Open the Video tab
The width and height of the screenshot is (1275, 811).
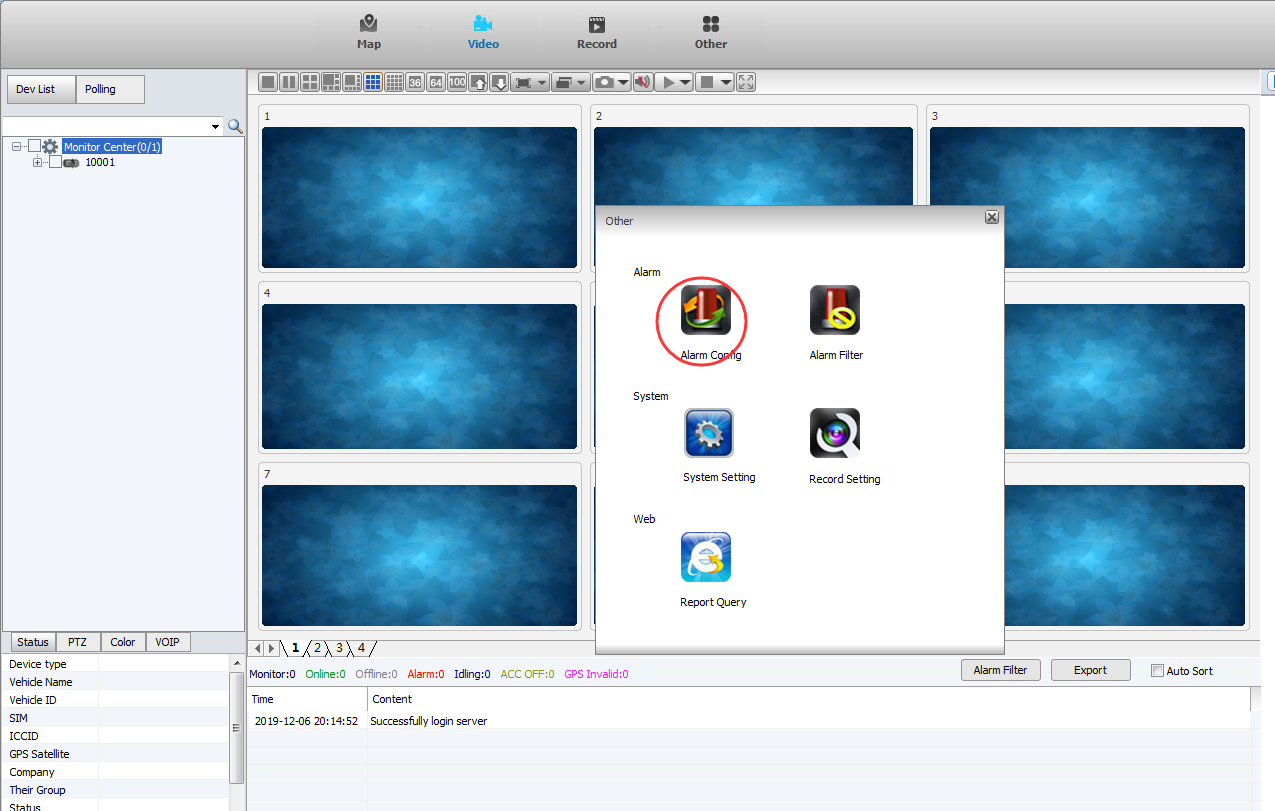[x=483, y=32]
